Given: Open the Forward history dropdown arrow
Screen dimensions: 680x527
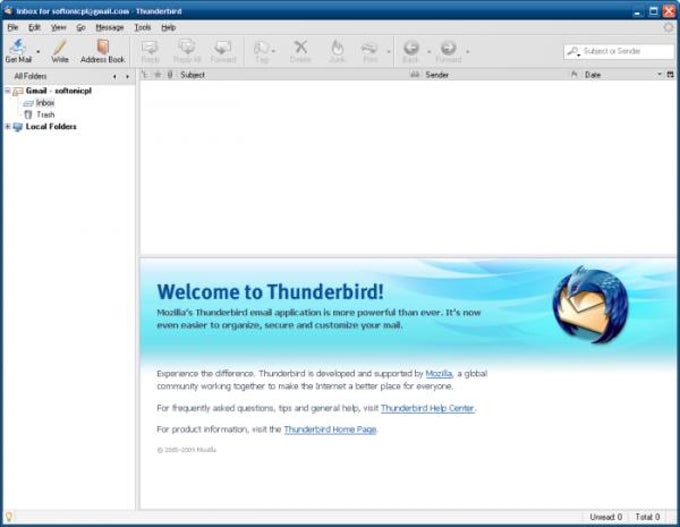Looking at the screenshot, I should [x=468, y=51].
